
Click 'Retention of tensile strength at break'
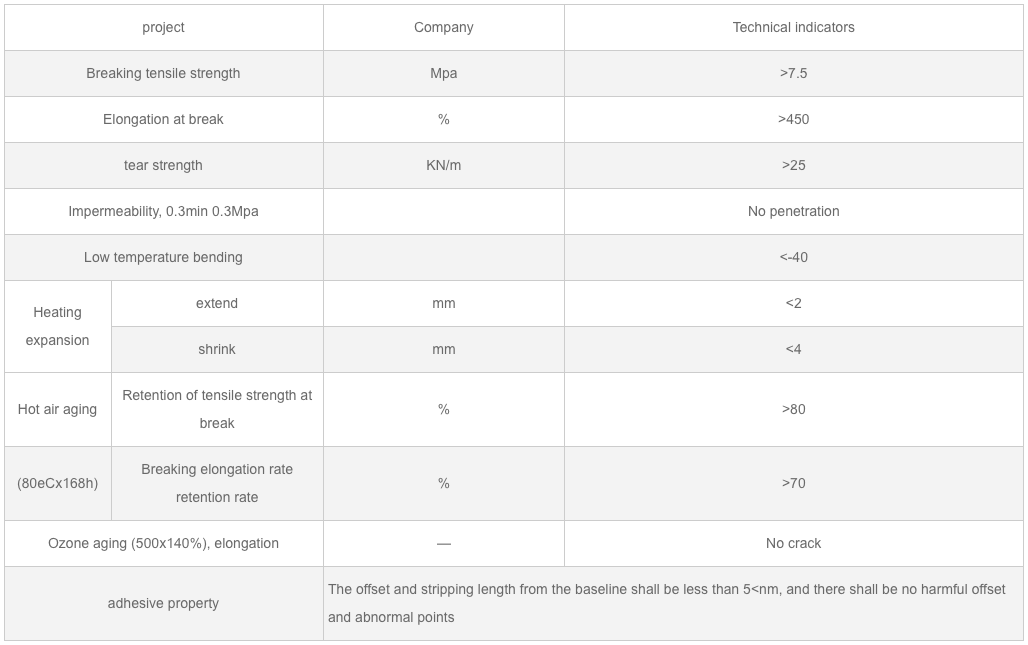point(217,409)
